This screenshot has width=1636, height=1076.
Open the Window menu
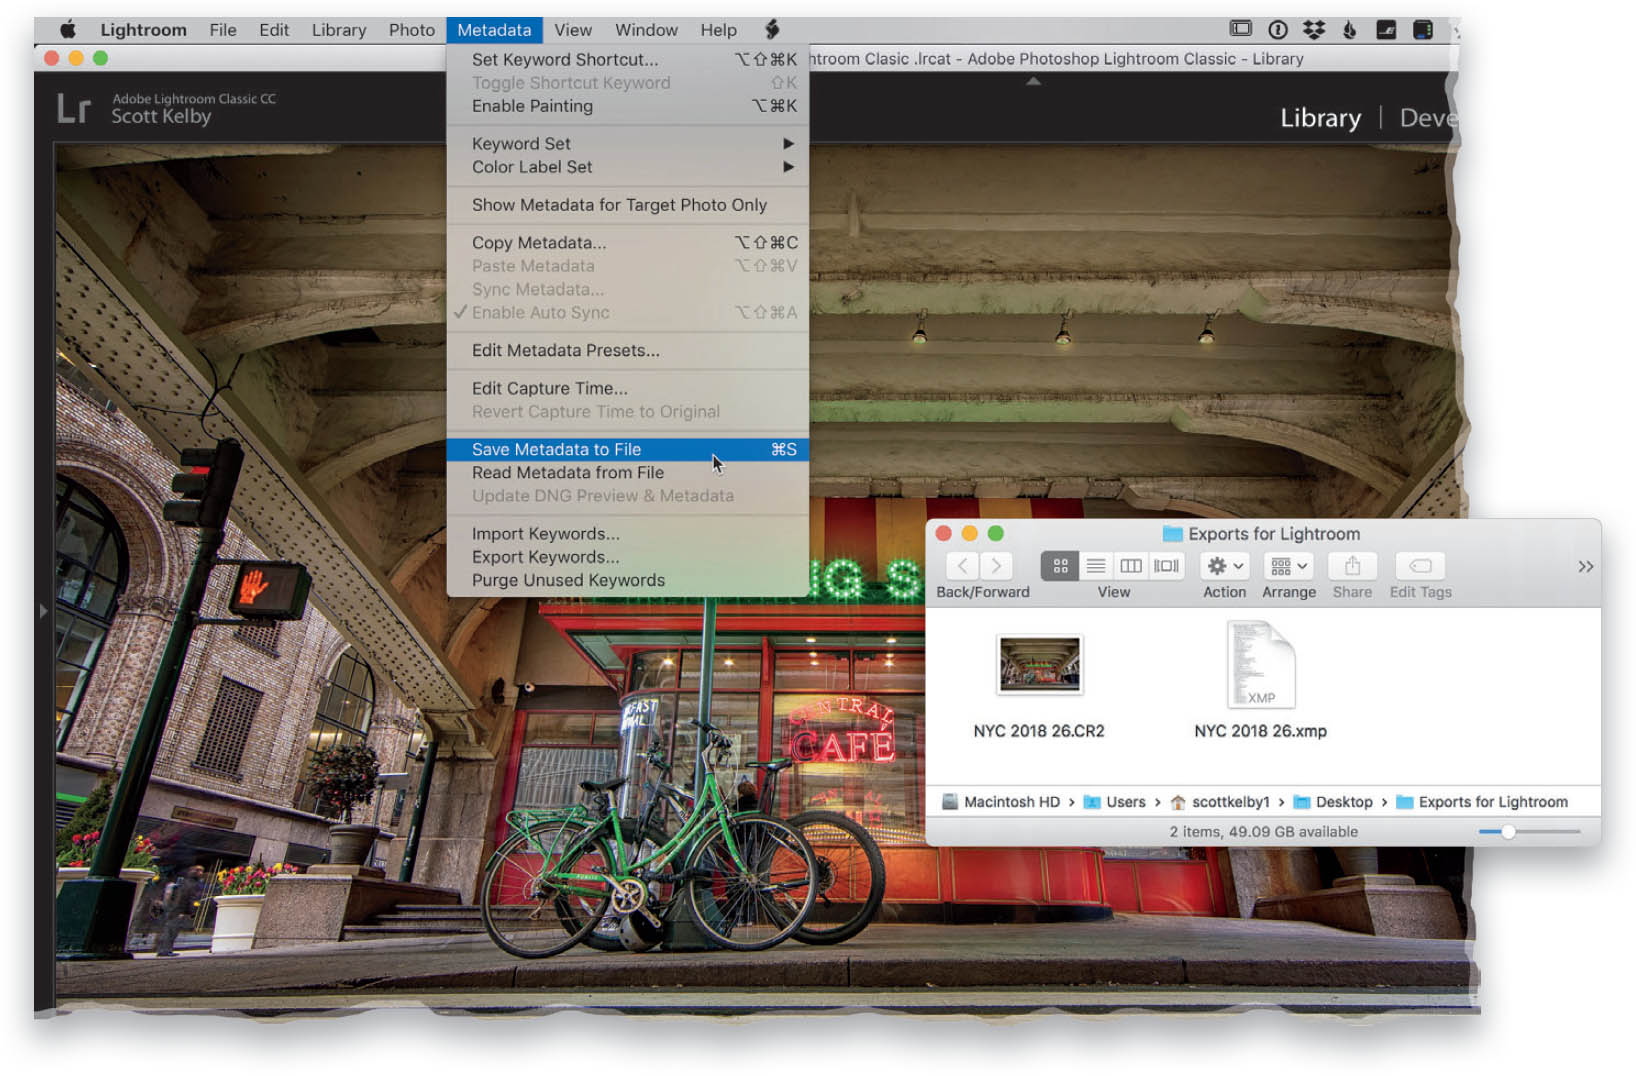(646, 30)
